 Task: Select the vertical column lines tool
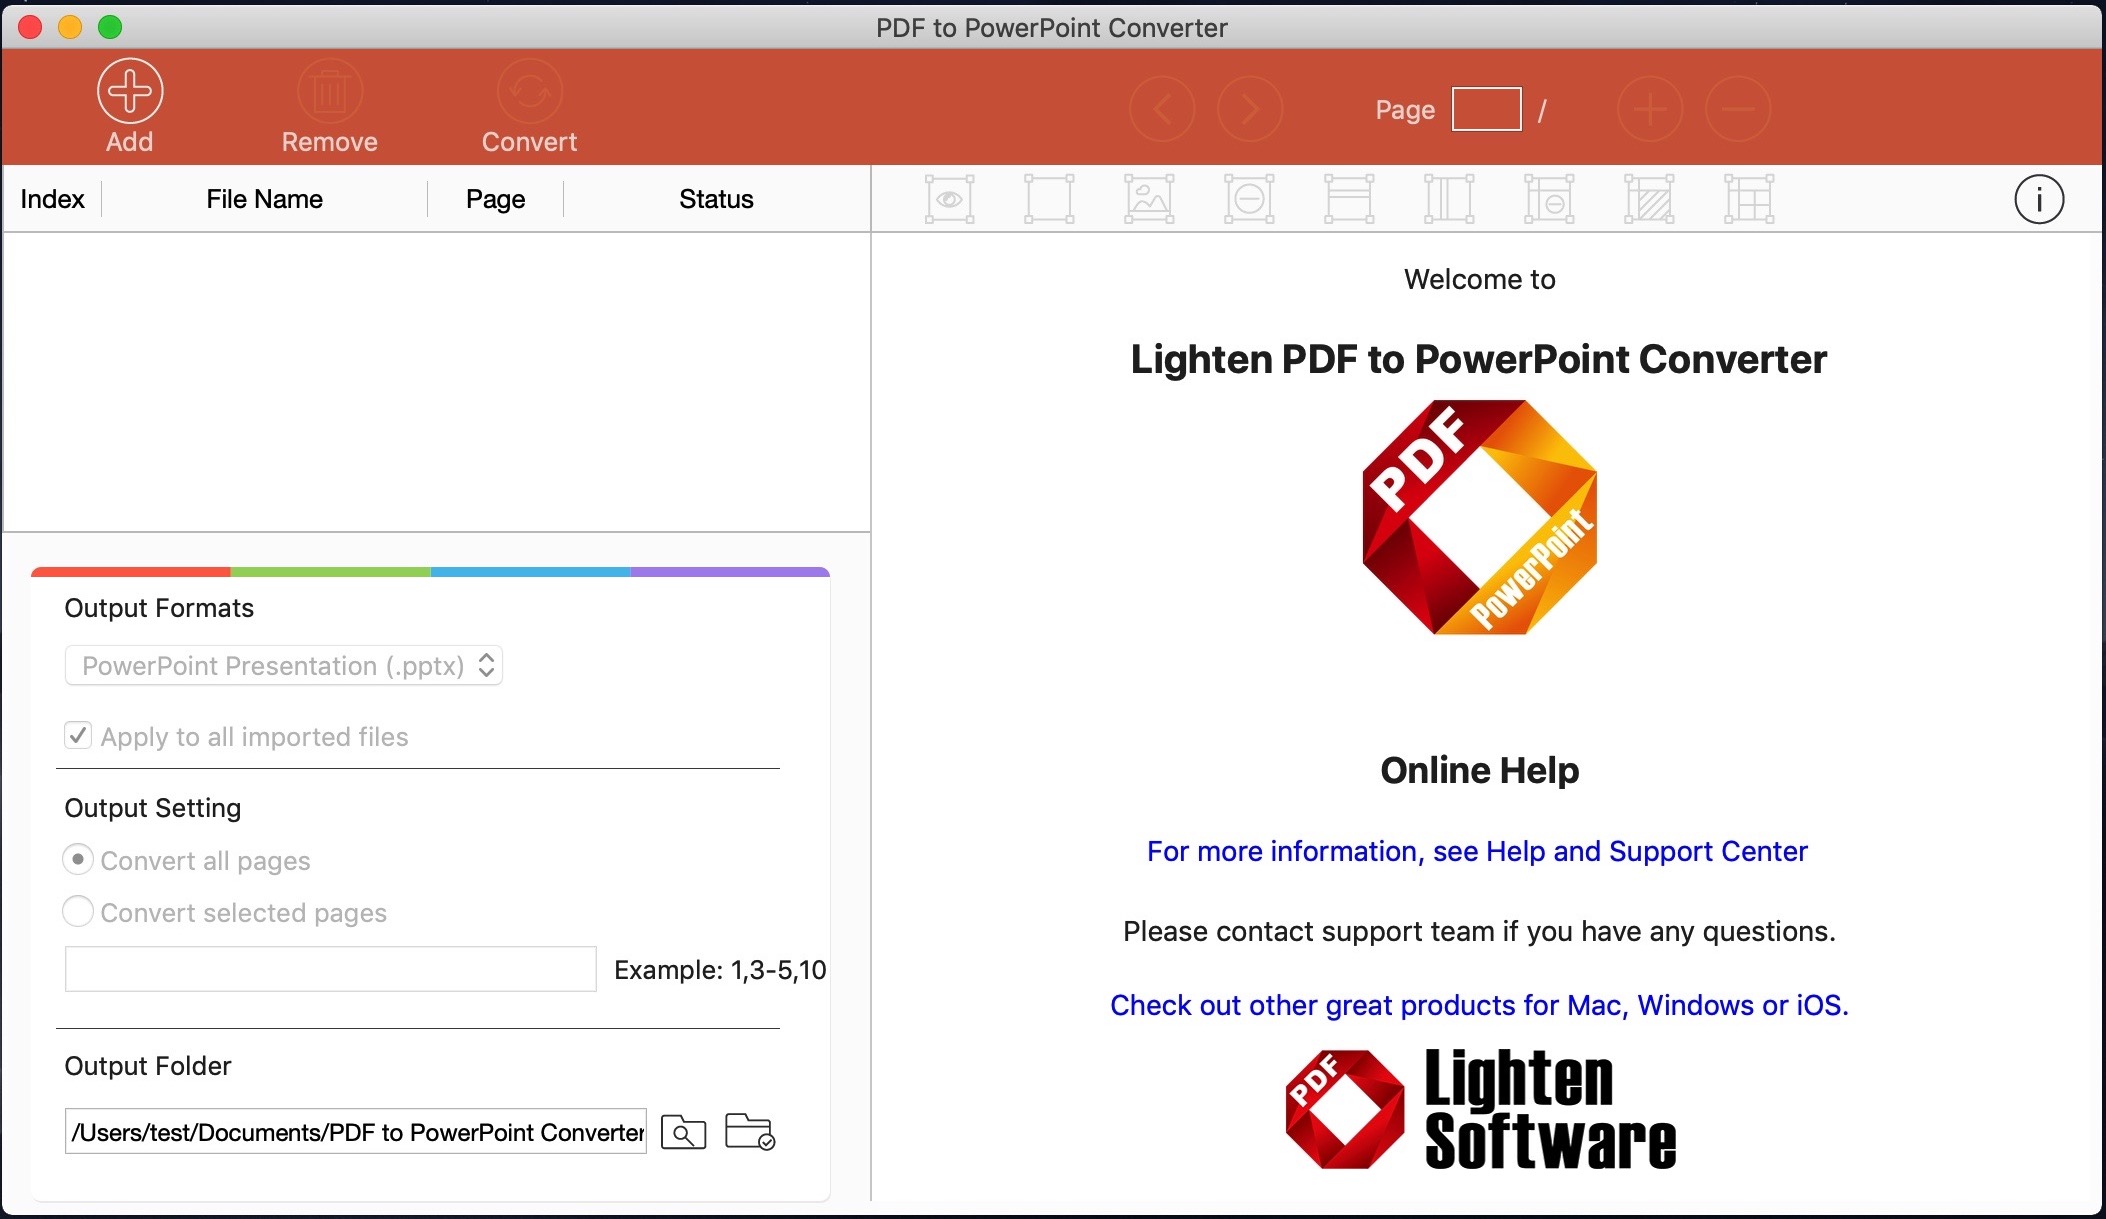click(x=1449, y=199)
